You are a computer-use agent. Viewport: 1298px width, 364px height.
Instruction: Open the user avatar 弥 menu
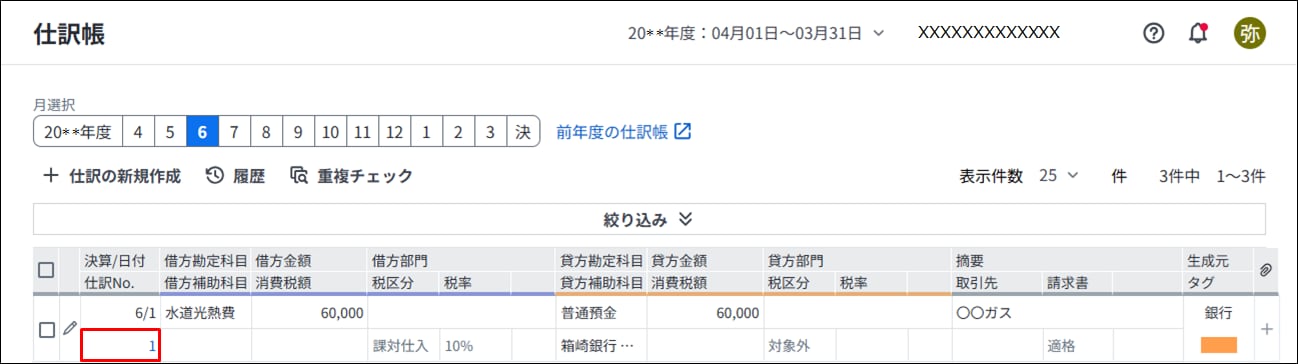point(1249,33)
